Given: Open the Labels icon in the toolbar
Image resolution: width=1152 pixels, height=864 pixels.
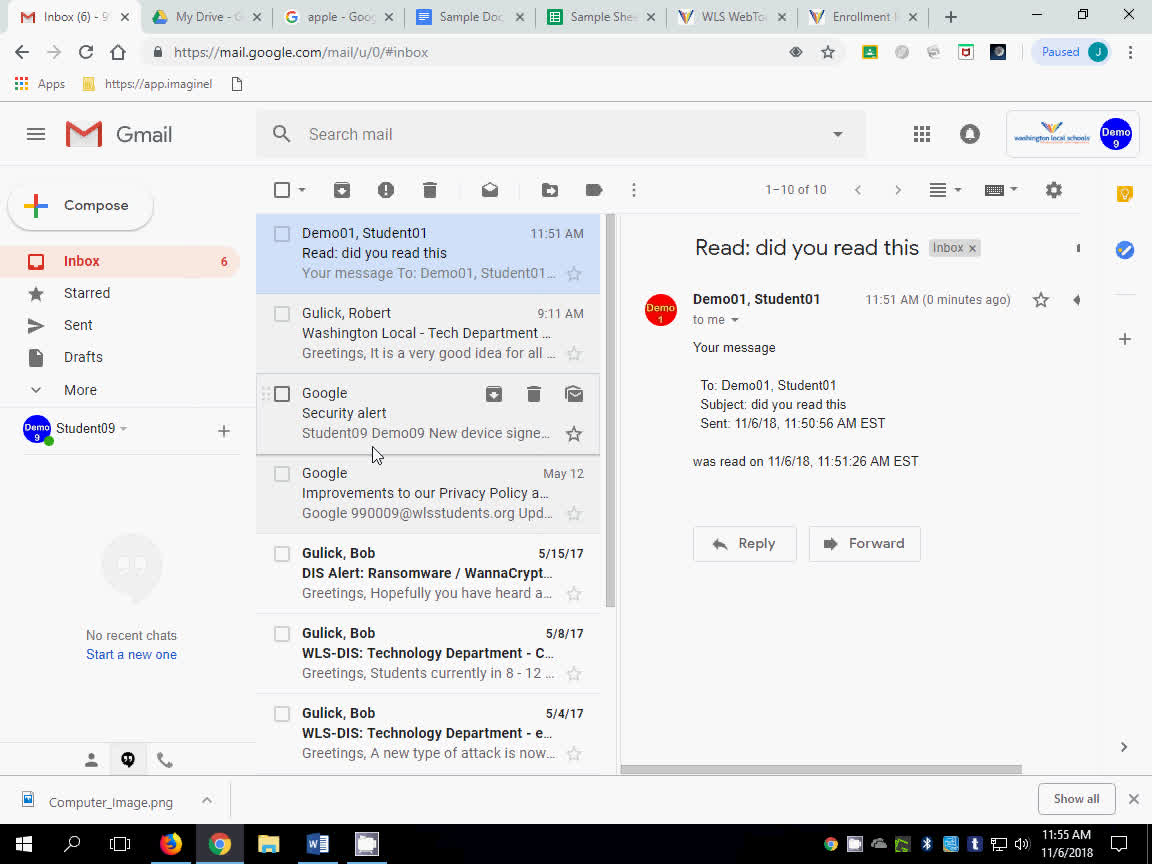Looking at the screenshot, I should click(593, 189).
